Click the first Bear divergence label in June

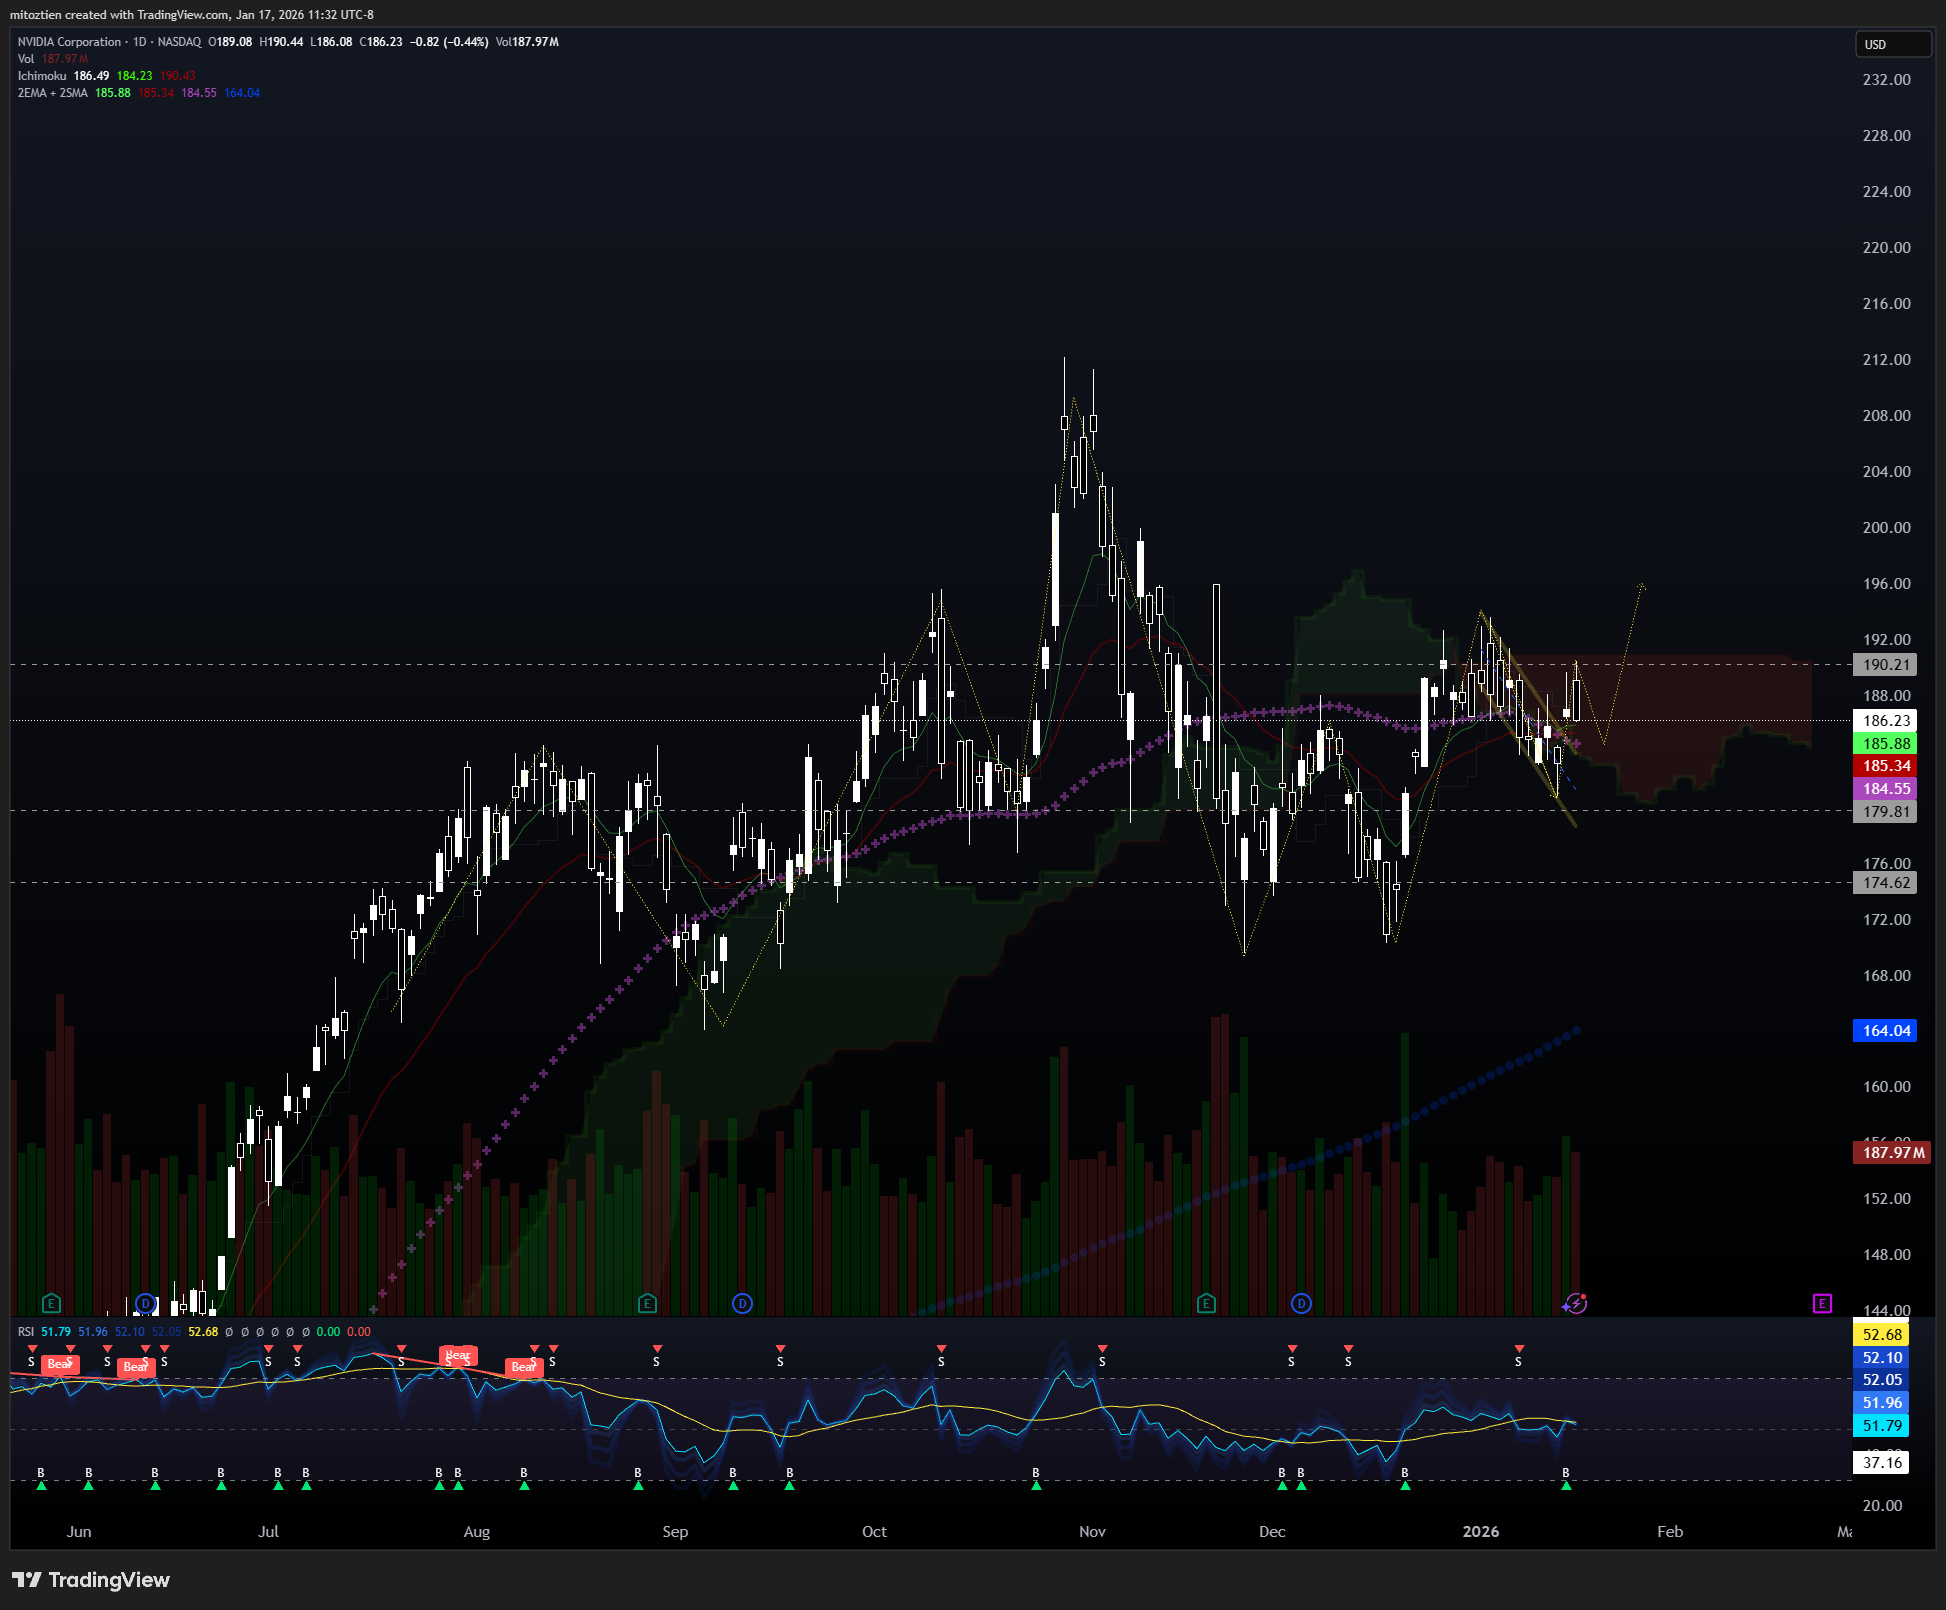coord(60,1364)
